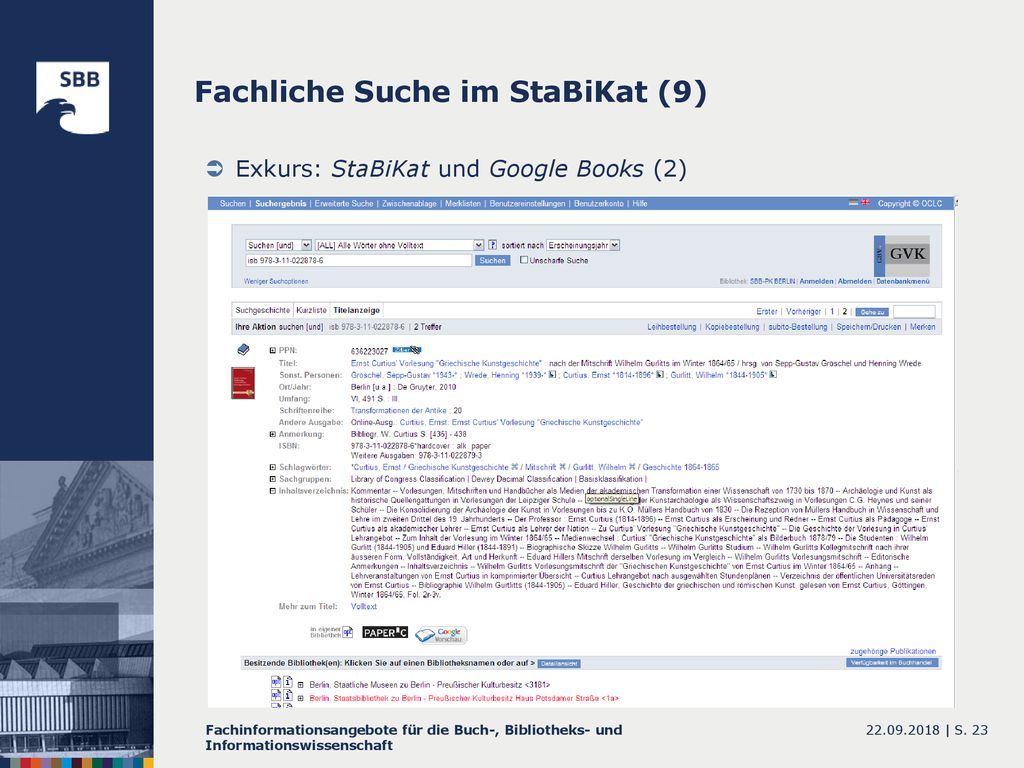Click the Kopiebestellung link

732,327
